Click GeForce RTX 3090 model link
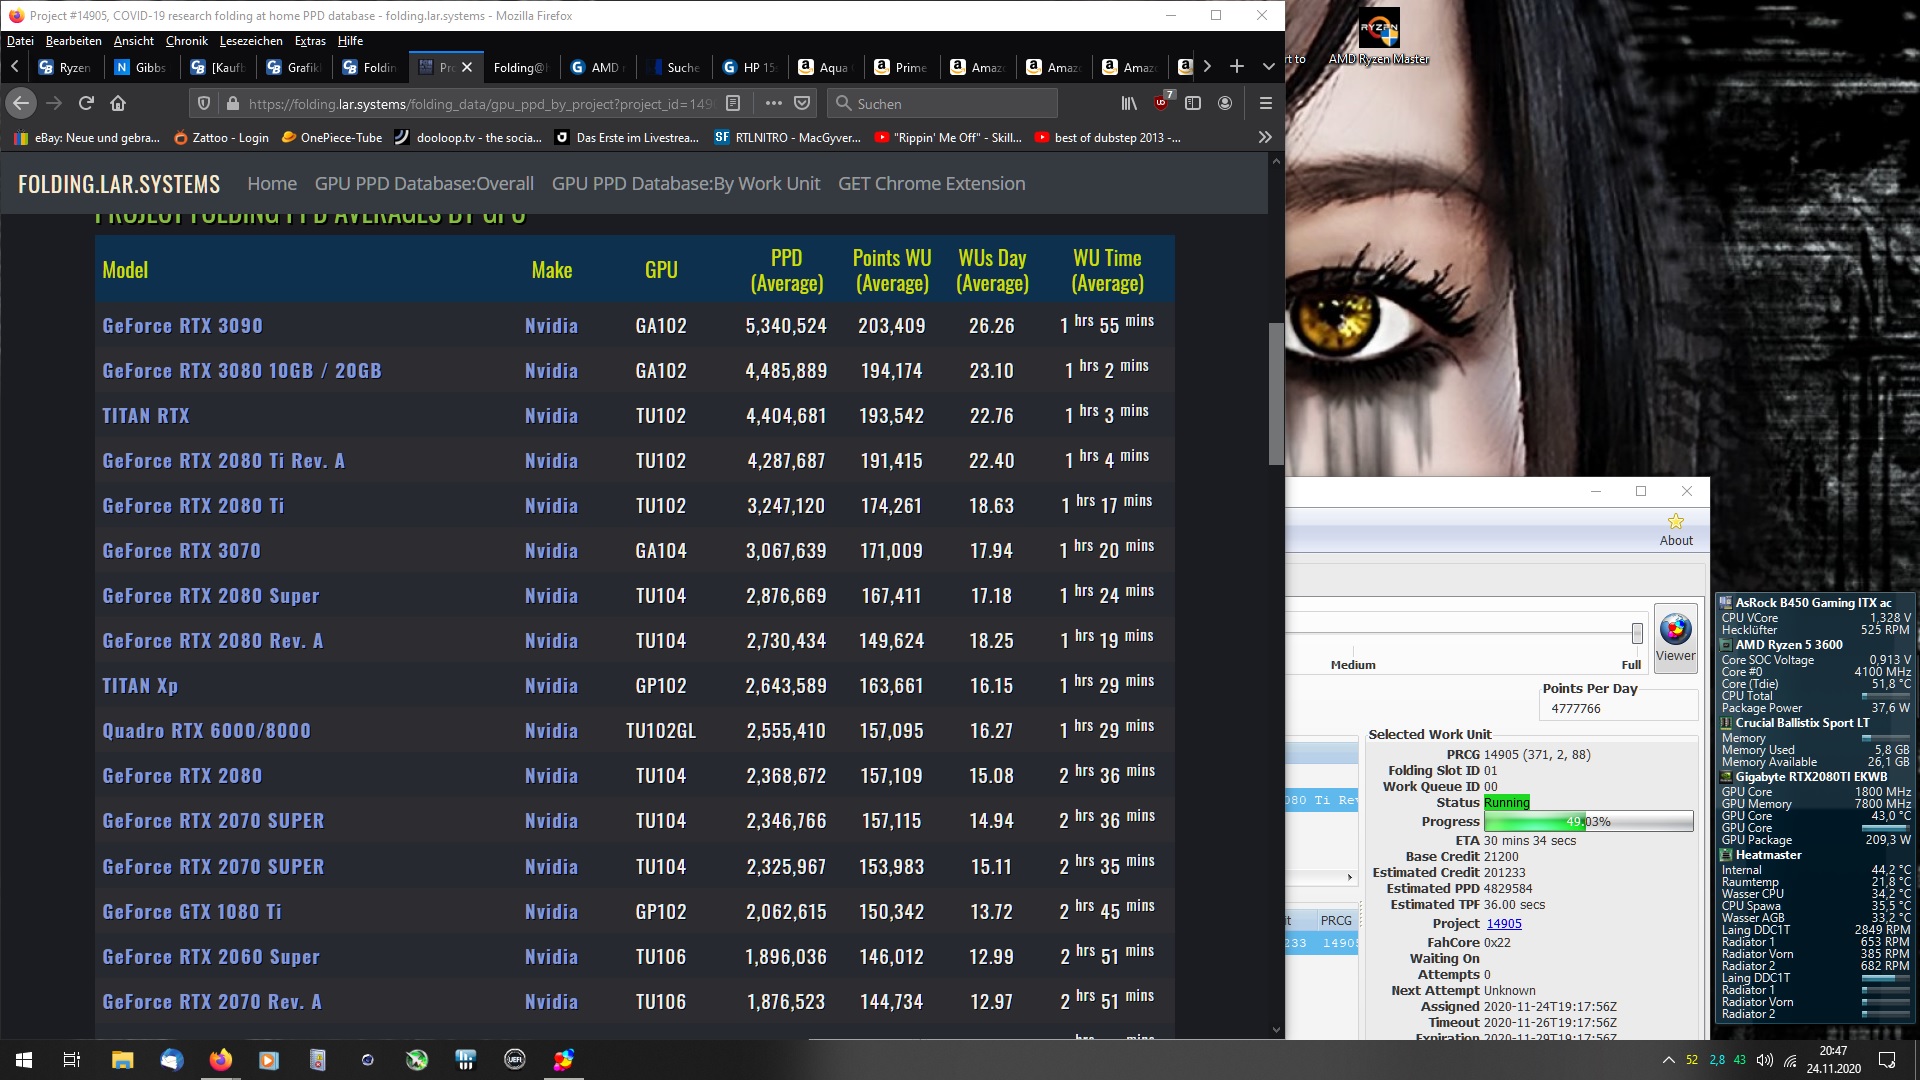This screenshot has height=1080, width=1920. coord(182,326)
